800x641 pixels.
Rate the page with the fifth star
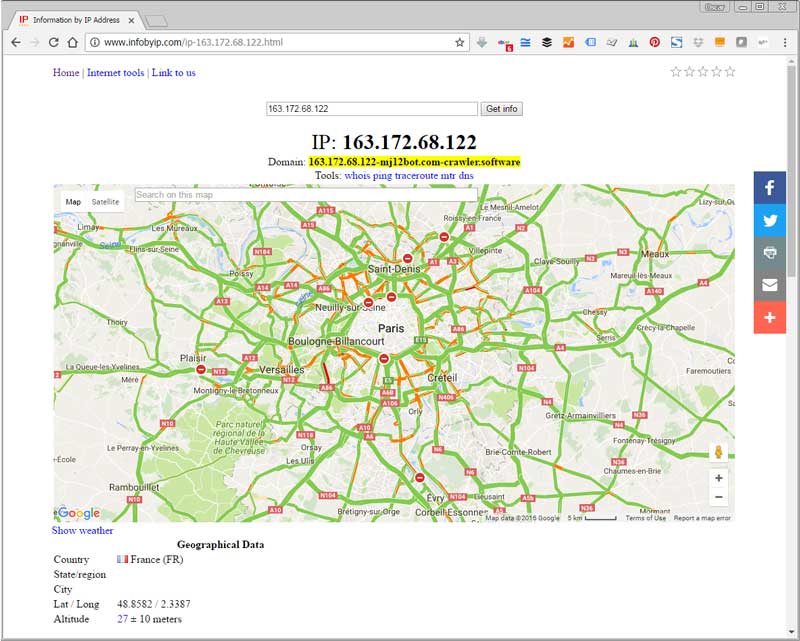(730, 71)
